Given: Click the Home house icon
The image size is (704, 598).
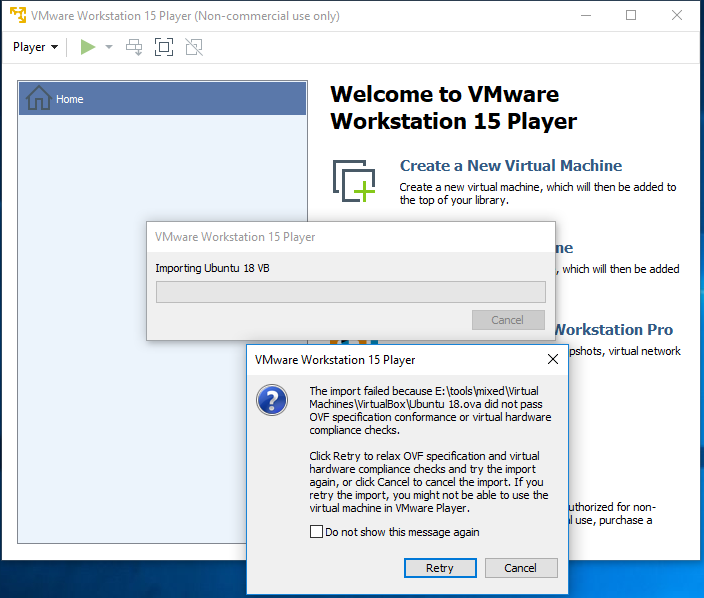Looking at the screenshot, I should point(39,98).
